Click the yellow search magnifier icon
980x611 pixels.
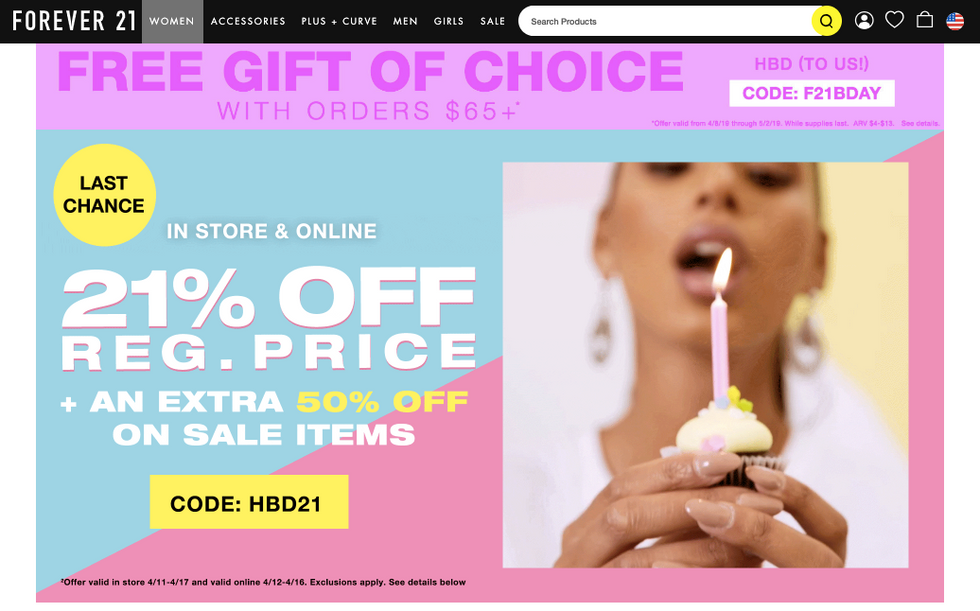(x=826, y=21)
